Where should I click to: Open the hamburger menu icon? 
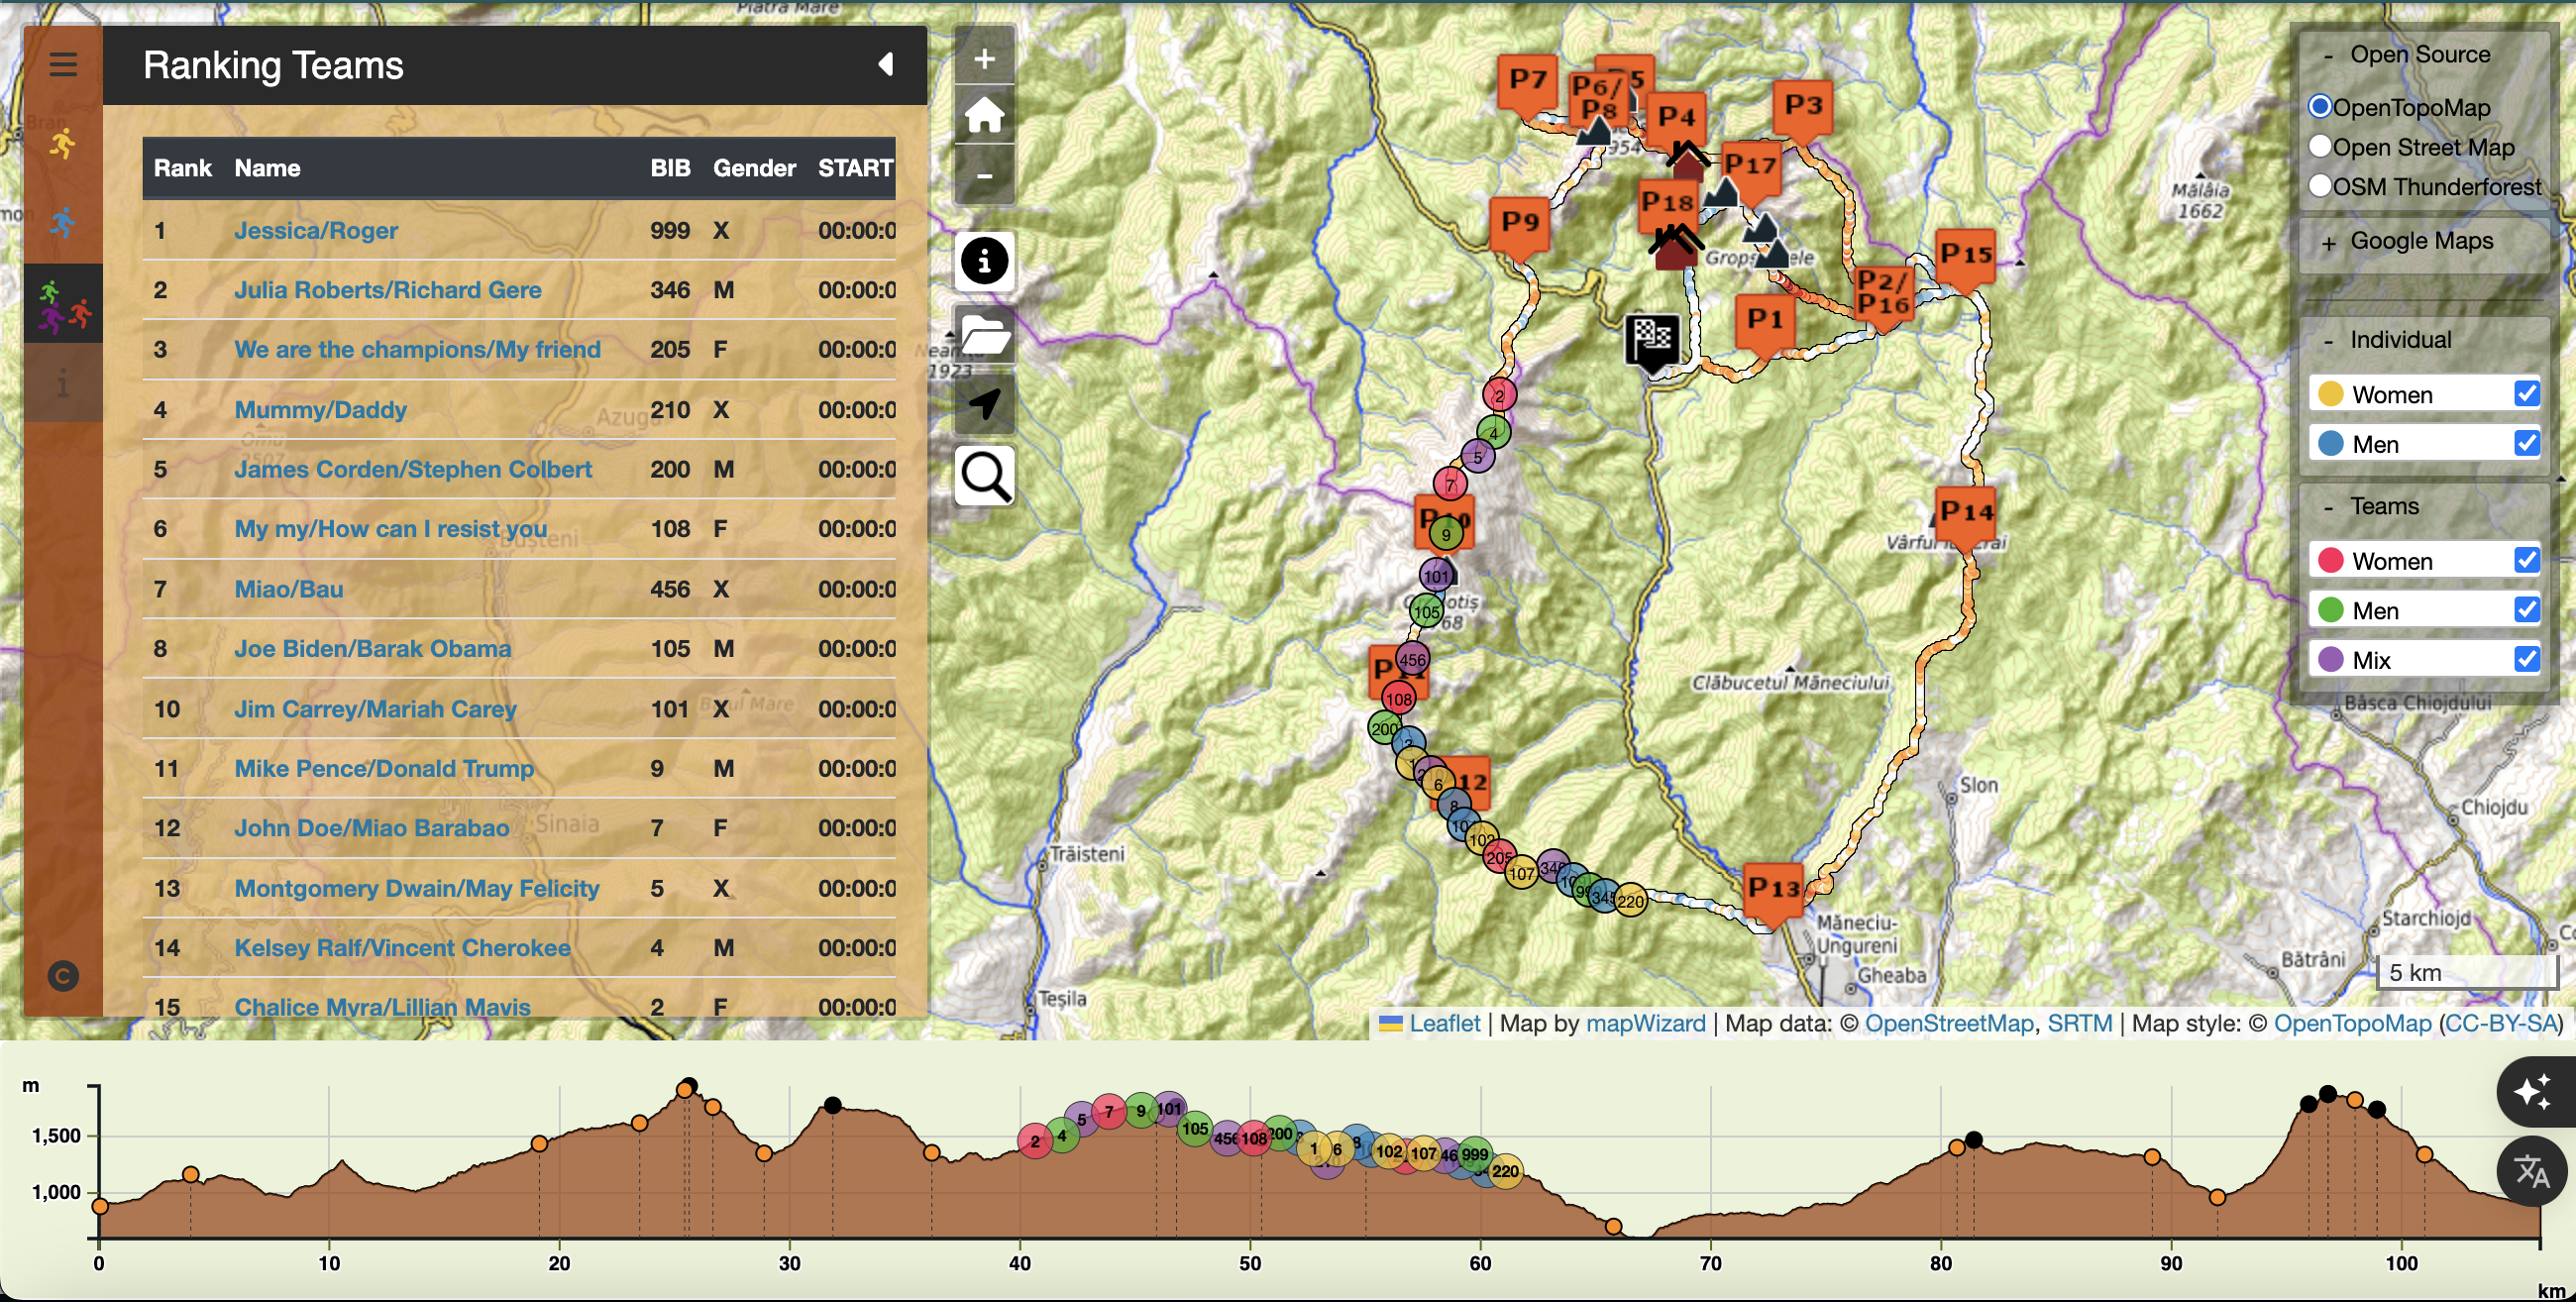click(63, 65)
